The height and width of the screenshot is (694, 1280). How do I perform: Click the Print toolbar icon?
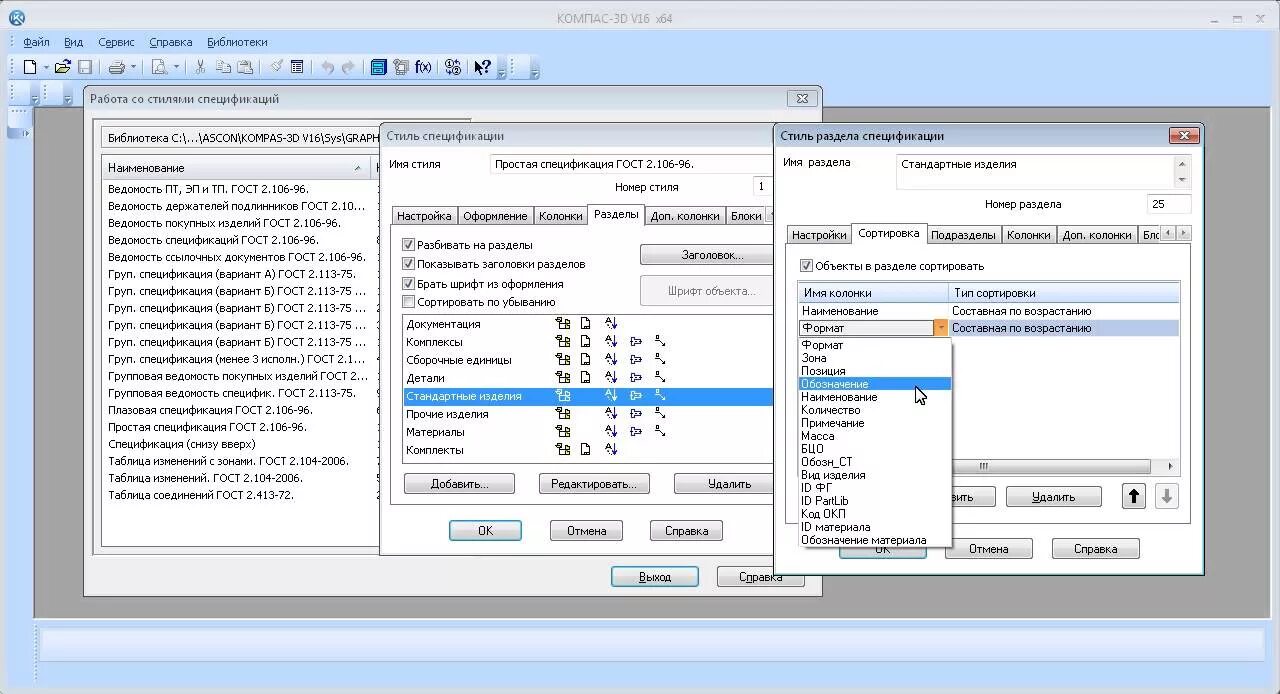(x=116, y=67)
